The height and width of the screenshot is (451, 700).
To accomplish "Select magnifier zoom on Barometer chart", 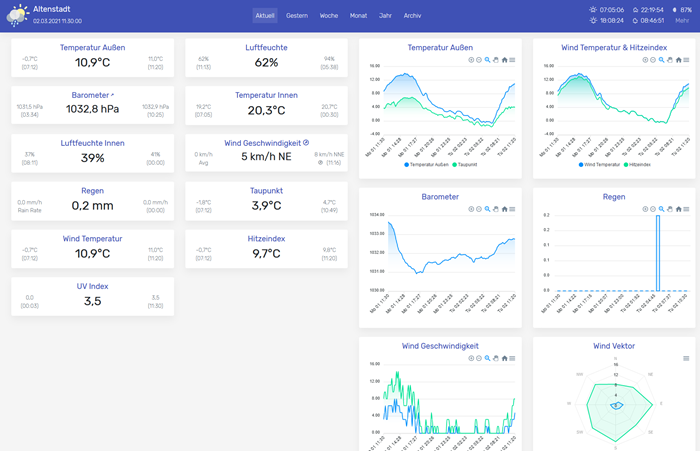I will [x=488, y=209].
